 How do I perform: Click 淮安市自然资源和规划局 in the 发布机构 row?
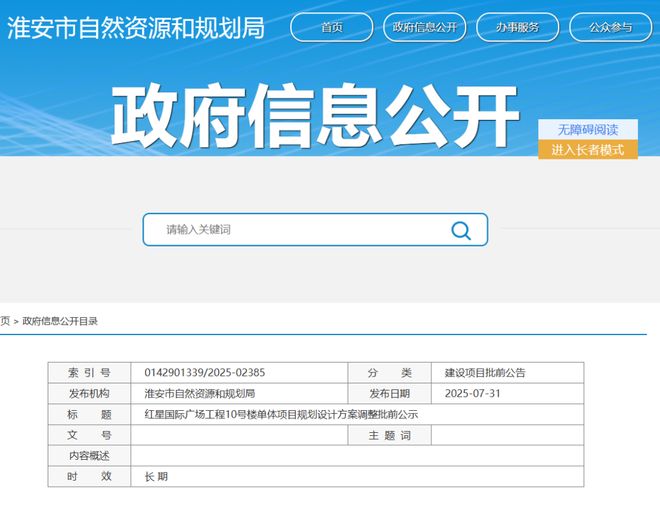[x=200, y=393]
